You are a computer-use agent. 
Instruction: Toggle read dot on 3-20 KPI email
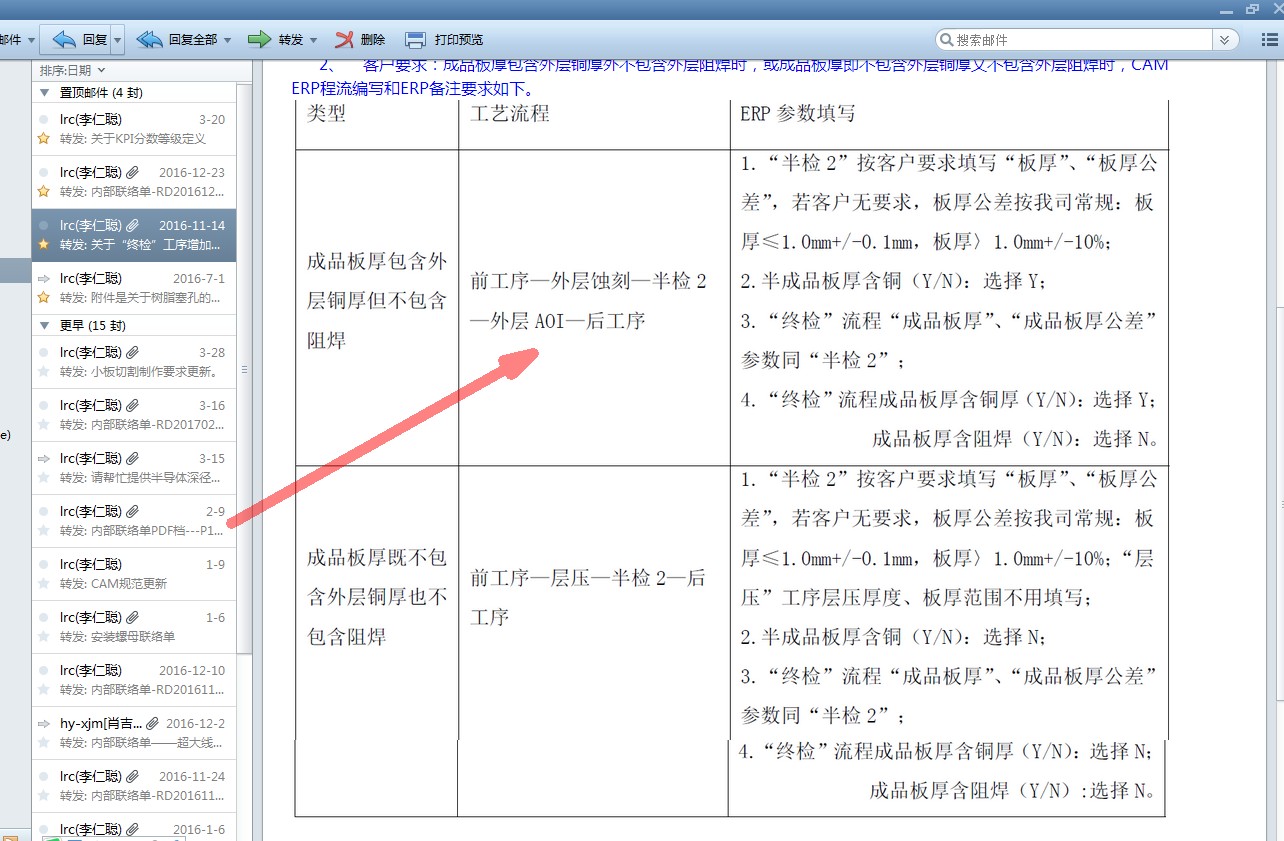pos(43,120)
